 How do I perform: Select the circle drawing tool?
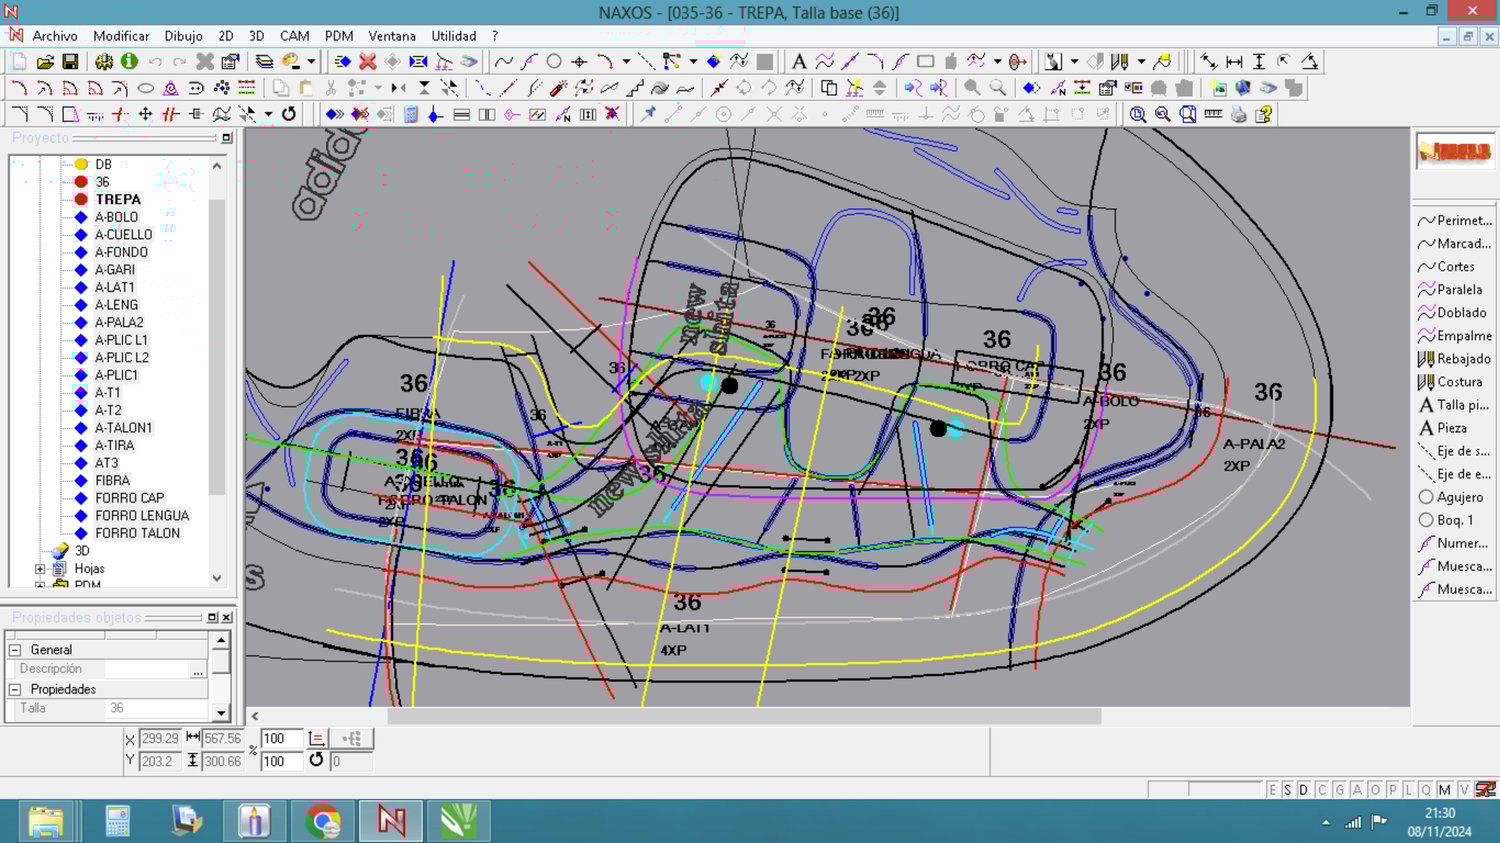click(554, 62)
